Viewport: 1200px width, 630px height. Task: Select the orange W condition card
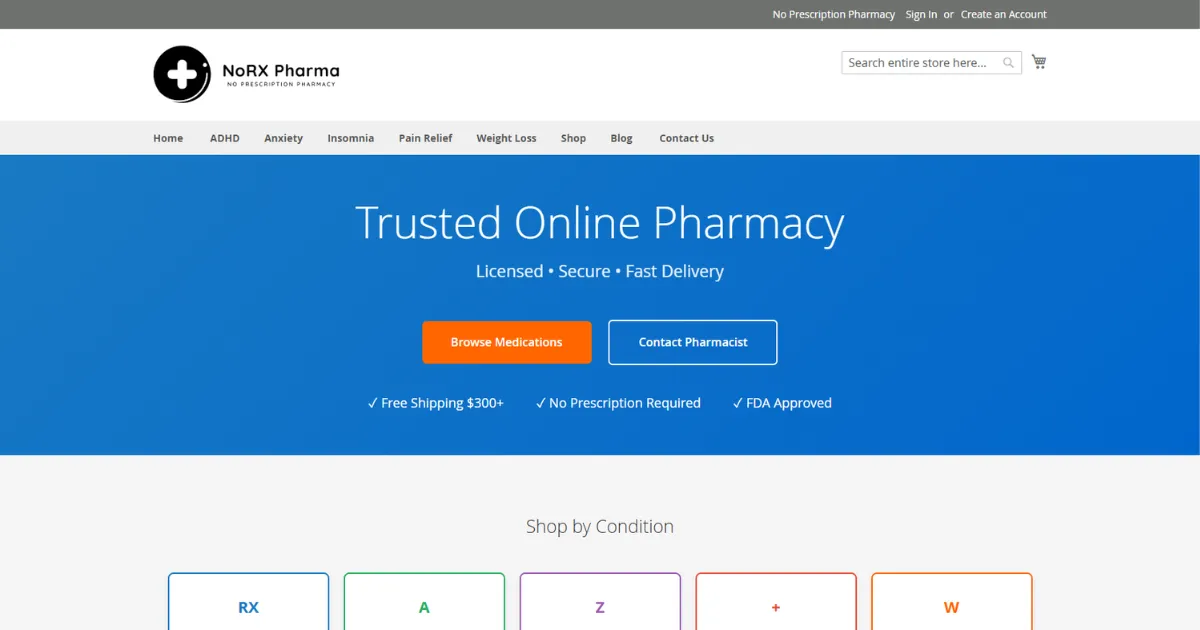tap(951, 603)
